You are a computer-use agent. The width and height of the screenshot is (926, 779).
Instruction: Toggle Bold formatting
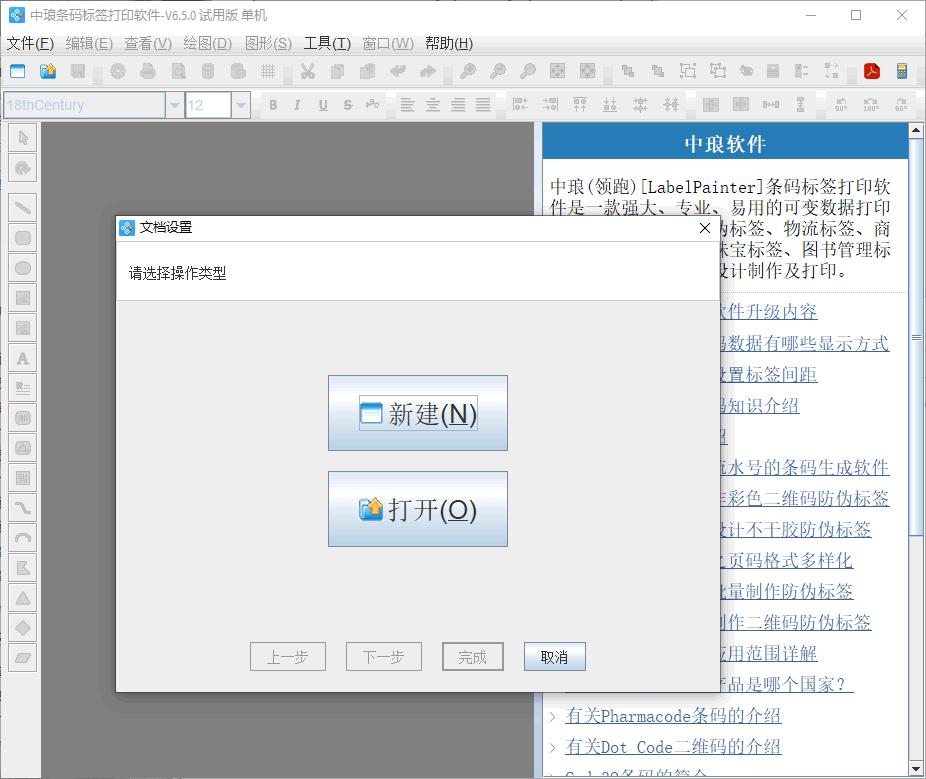tap(273, 105)
